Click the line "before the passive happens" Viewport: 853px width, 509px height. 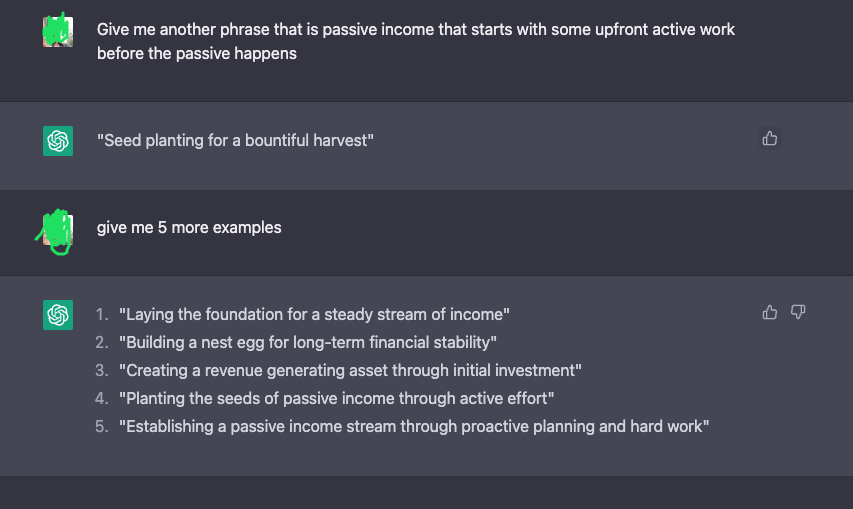(196, 53)
